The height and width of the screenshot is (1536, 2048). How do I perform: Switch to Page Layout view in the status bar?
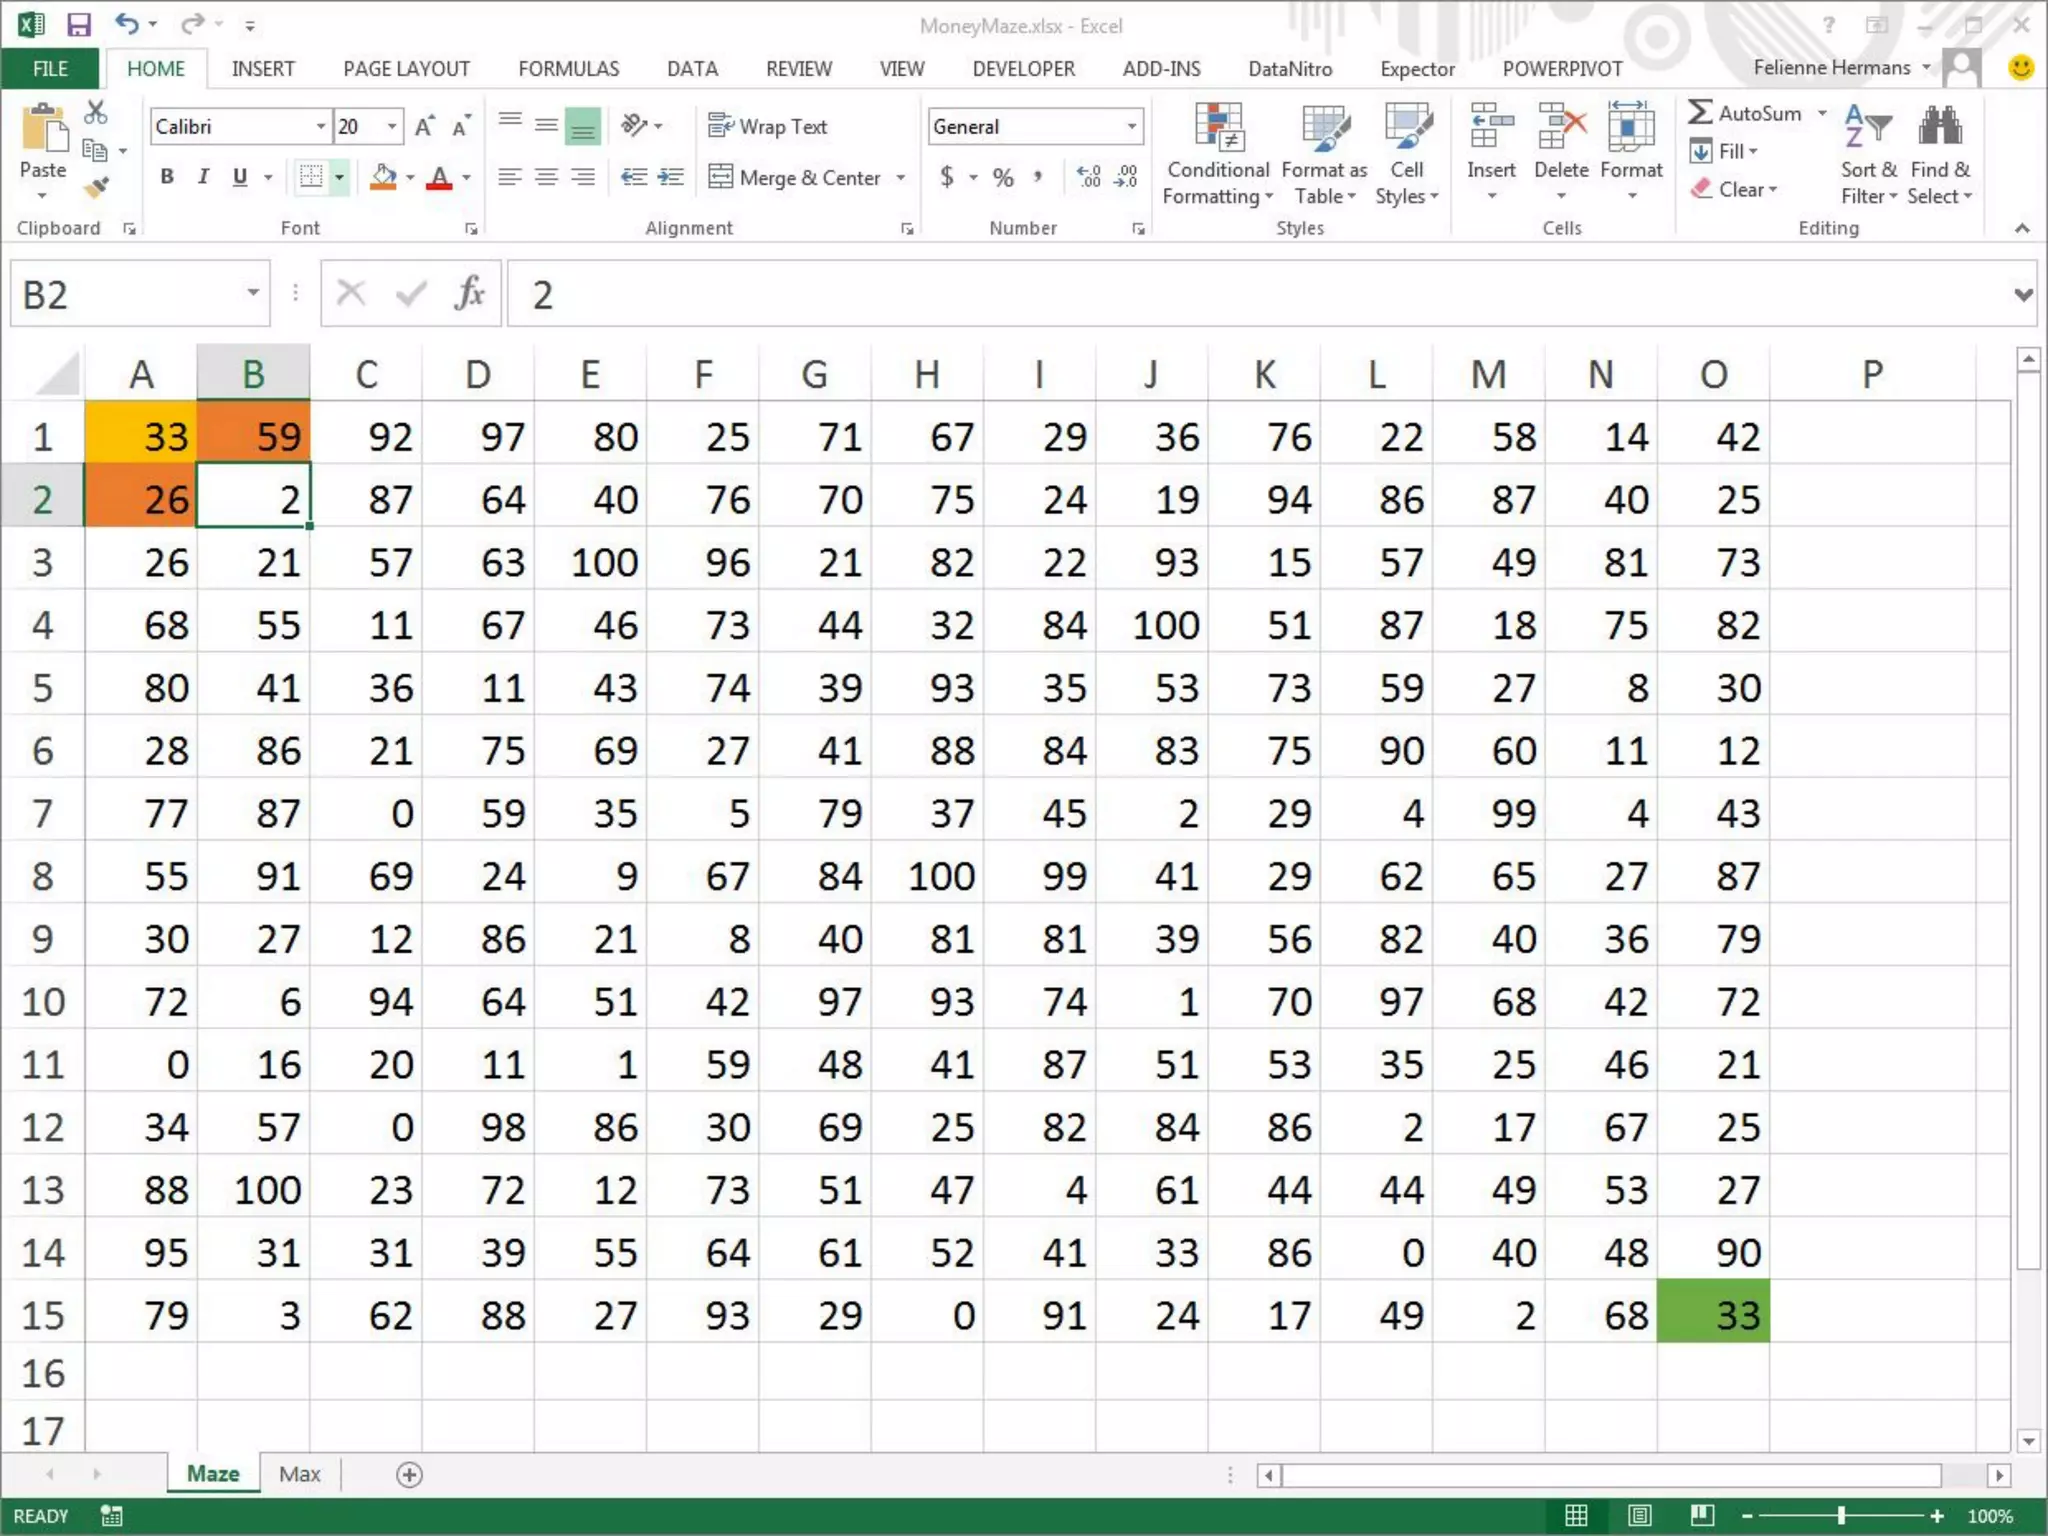click(1639, 1515)
